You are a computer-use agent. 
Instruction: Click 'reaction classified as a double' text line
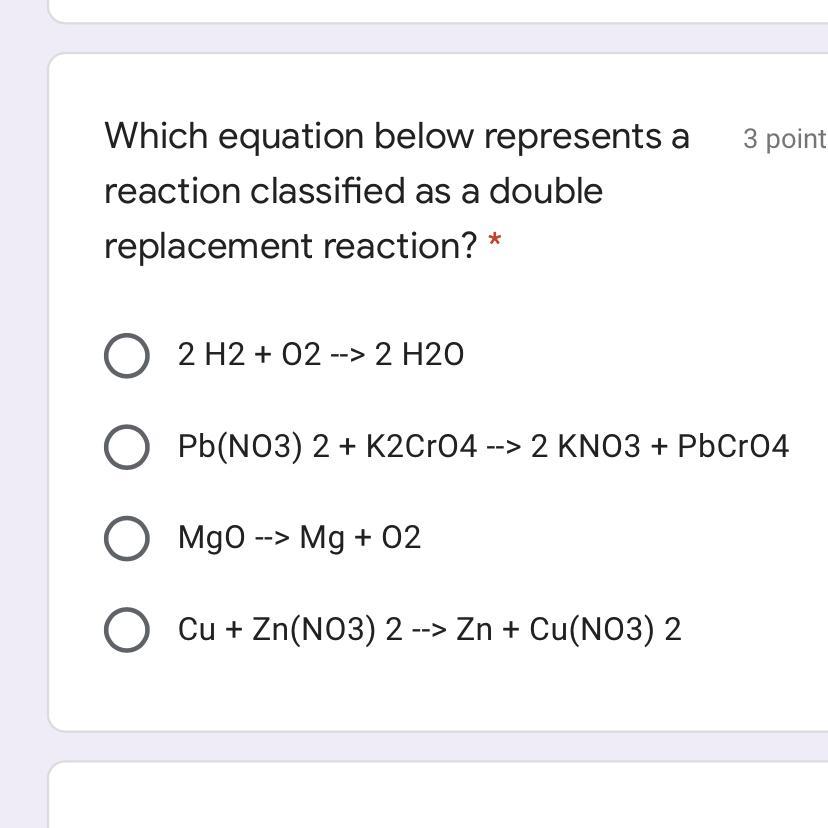coord(353,191)
